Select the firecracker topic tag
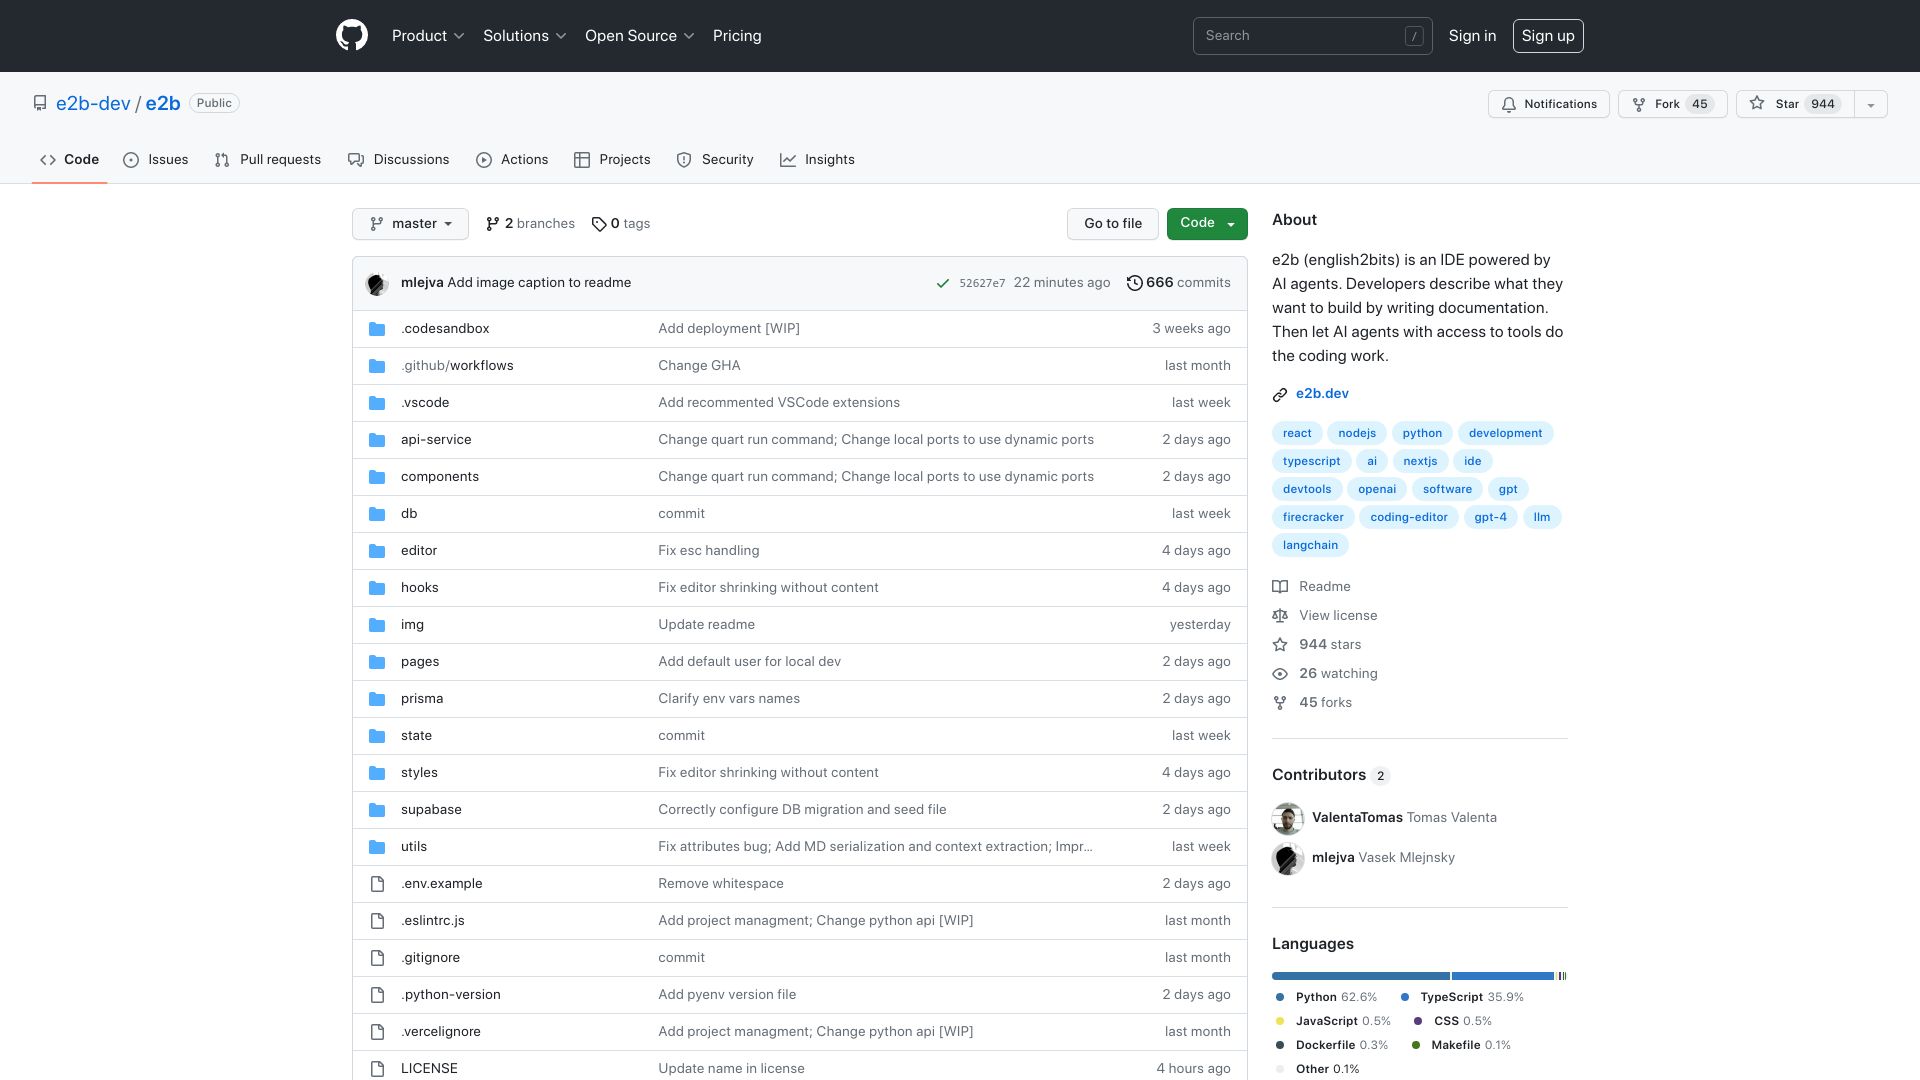The image size is (1920, 1080). point(1313,518)
